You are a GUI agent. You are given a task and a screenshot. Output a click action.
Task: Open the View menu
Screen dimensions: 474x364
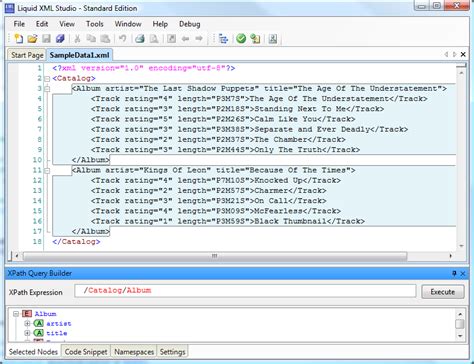tap(67, 24)
